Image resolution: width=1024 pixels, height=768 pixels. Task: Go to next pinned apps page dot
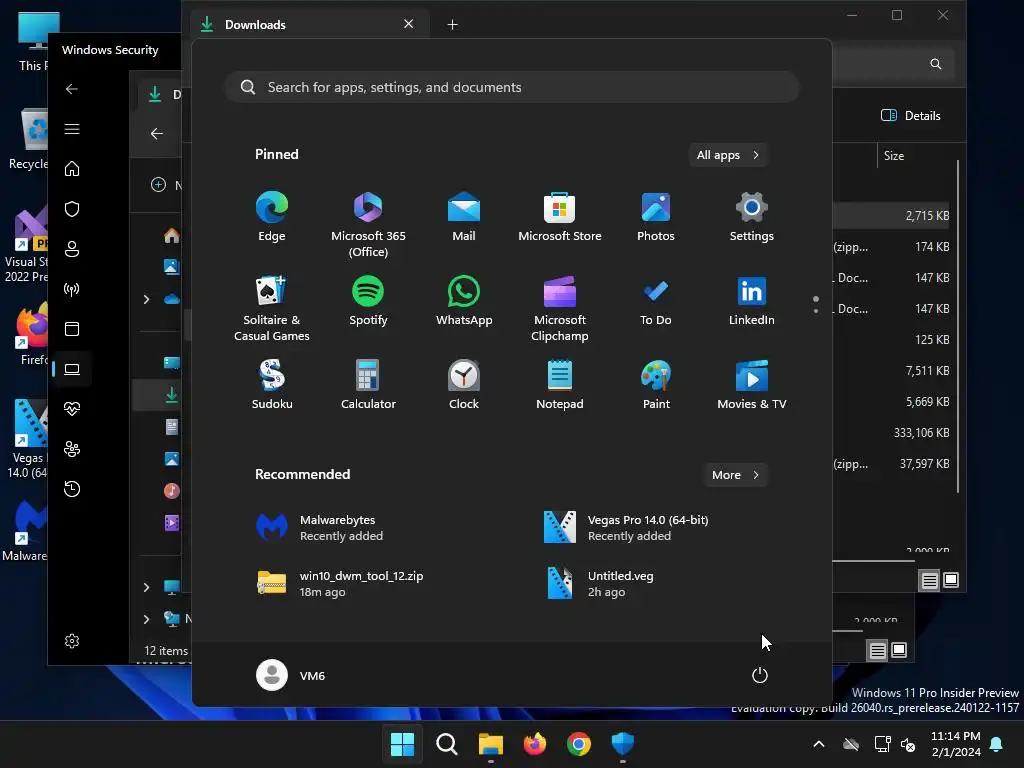816,311
